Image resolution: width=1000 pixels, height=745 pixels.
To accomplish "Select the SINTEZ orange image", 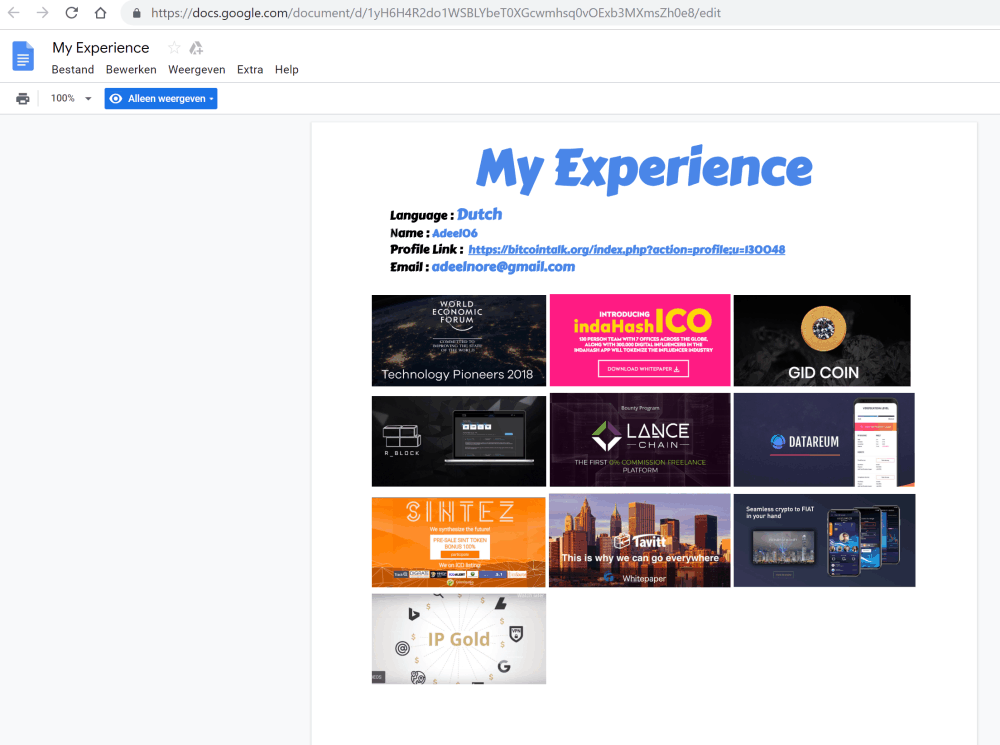I will 459,542.
